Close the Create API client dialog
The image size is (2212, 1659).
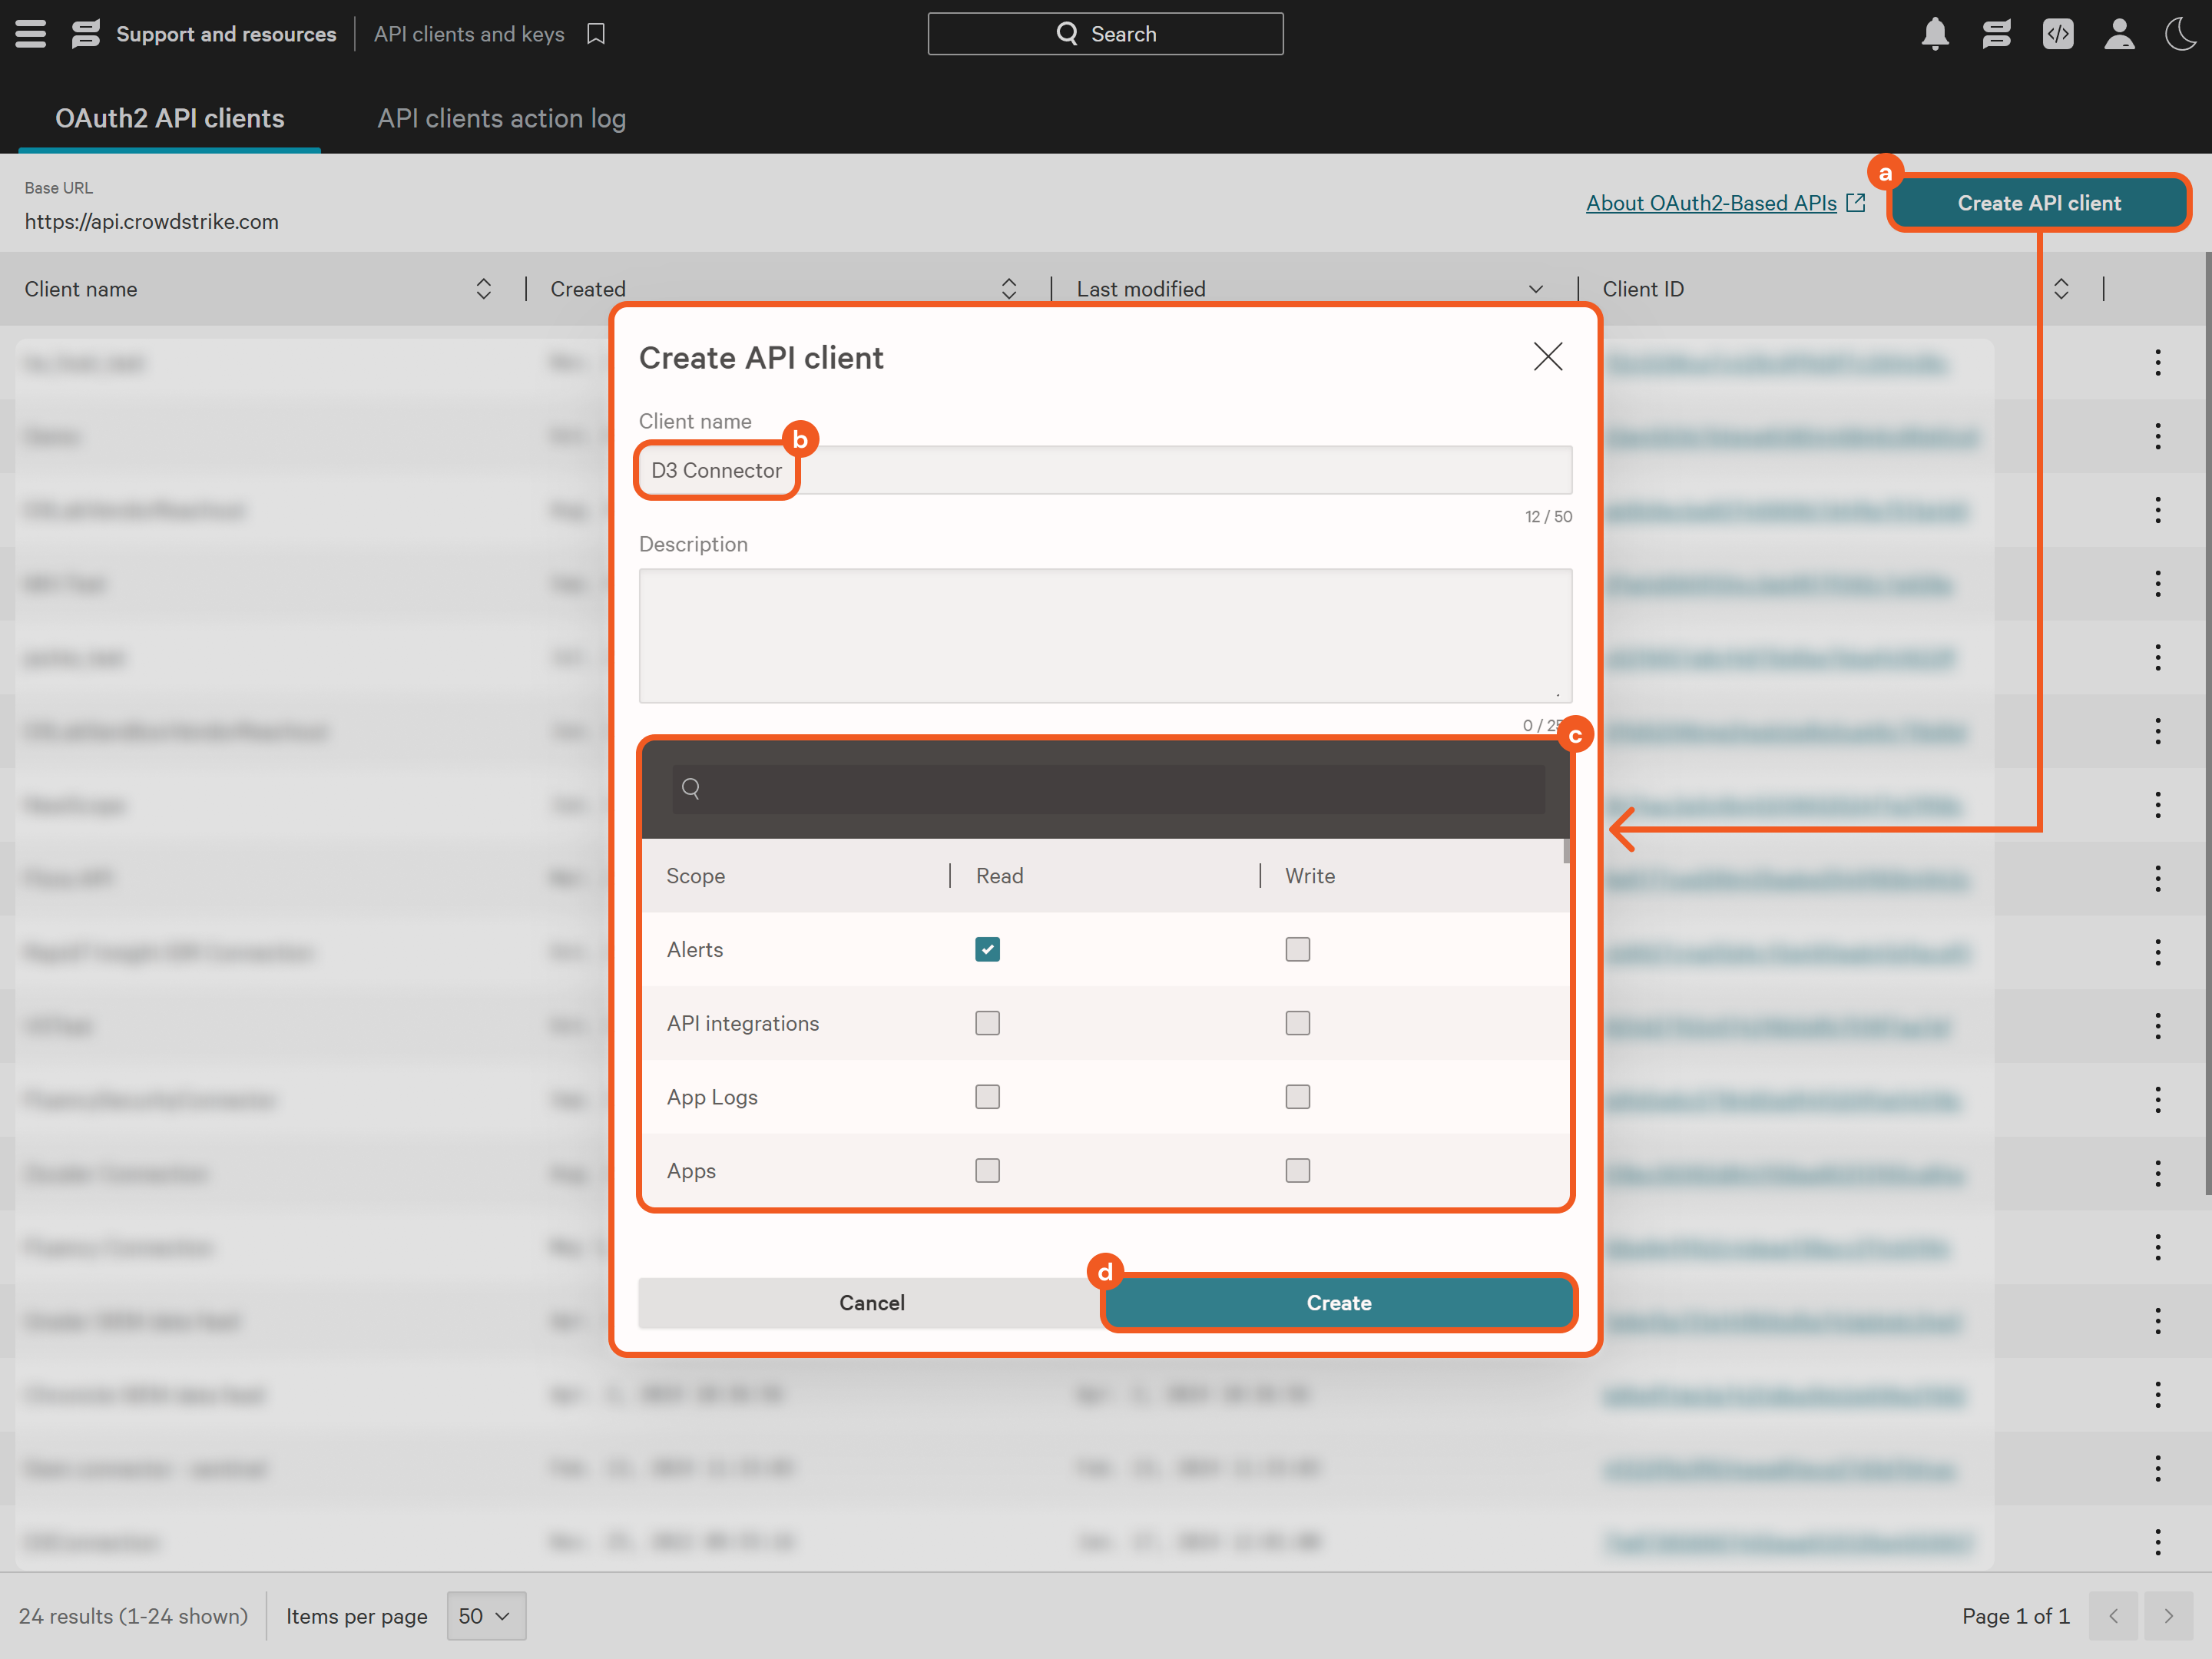click(x=1547, y=357)
